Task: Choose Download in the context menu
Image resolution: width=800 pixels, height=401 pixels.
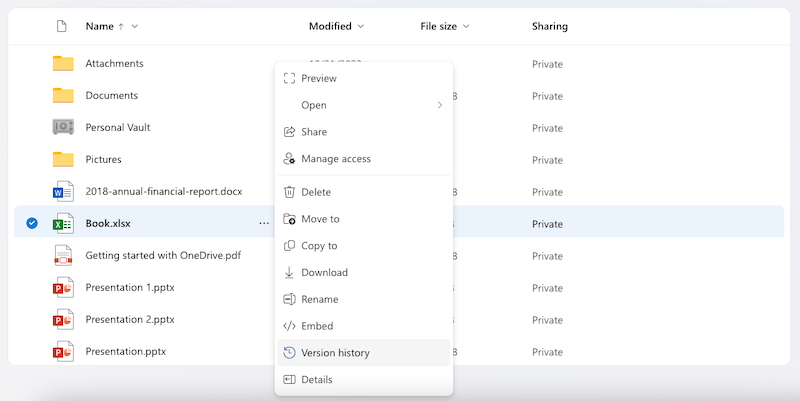Action: [324, 272]
